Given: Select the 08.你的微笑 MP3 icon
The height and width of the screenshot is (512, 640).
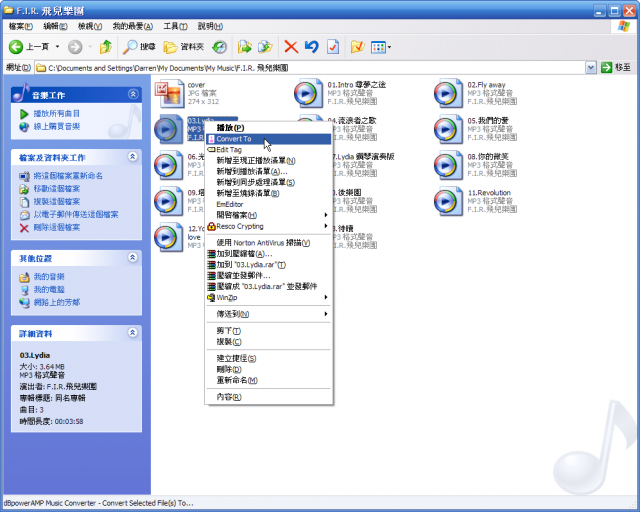Looking at the screenshot, I should click(448, 165).
